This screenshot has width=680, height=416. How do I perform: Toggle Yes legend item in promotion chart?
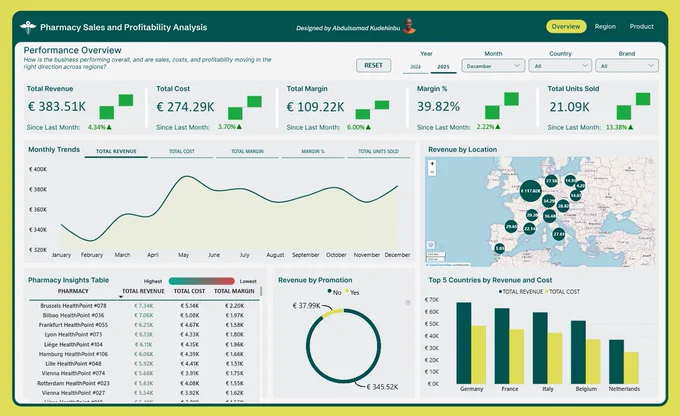point(352,292)
